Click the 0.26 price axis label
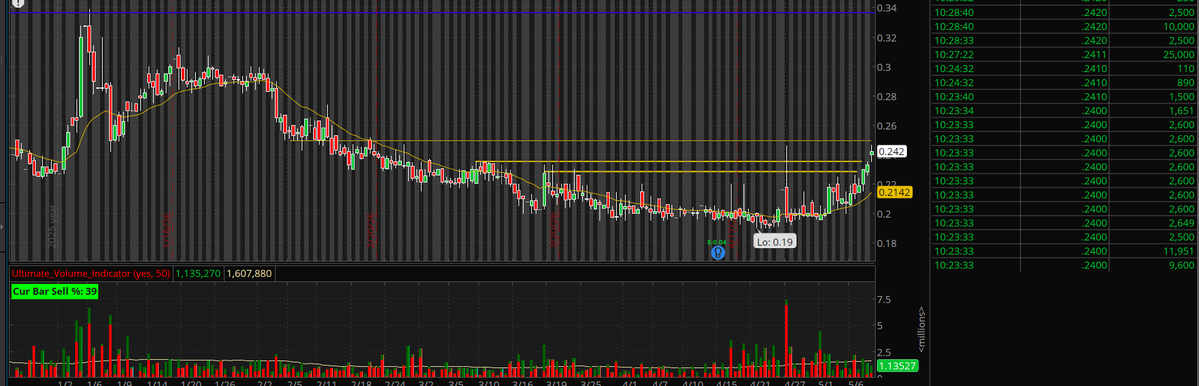 (x=887, y=126)
